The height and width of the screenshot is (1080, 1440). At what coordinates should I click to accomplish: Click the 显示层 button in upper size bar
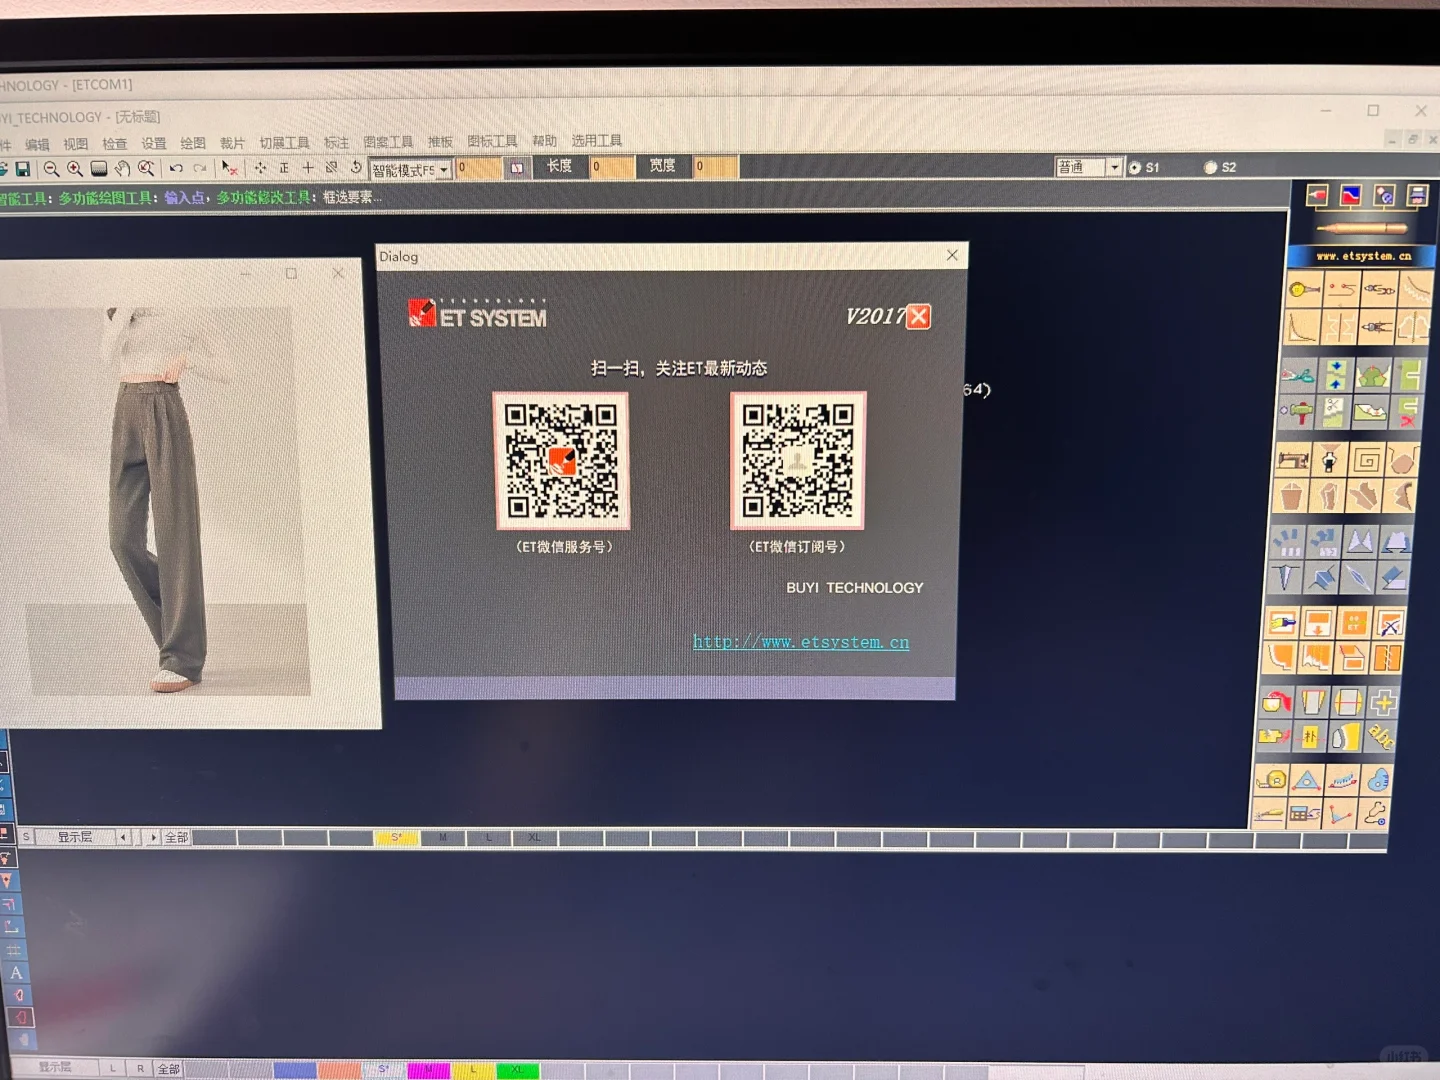pyautogui.click(x=75, y=837)
